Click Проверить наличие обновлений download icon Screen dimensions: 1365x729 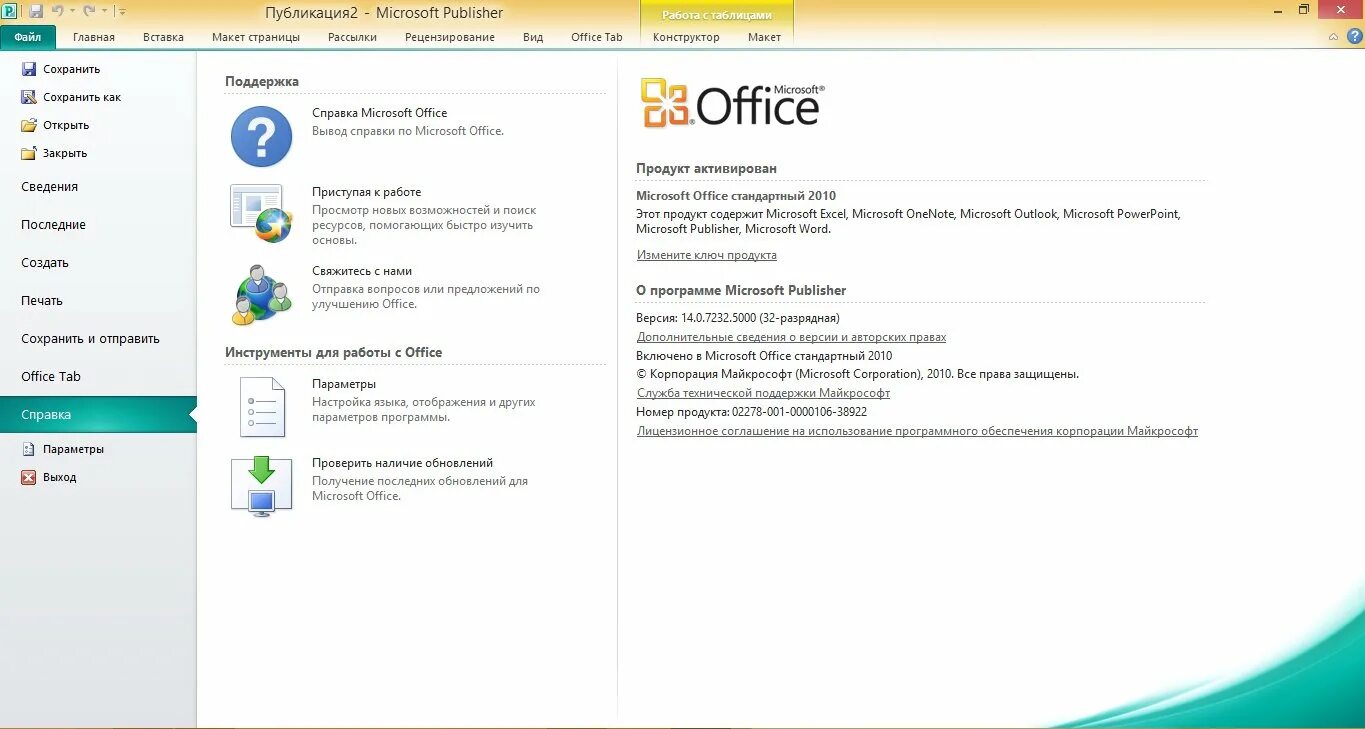[x=261, y=486]
